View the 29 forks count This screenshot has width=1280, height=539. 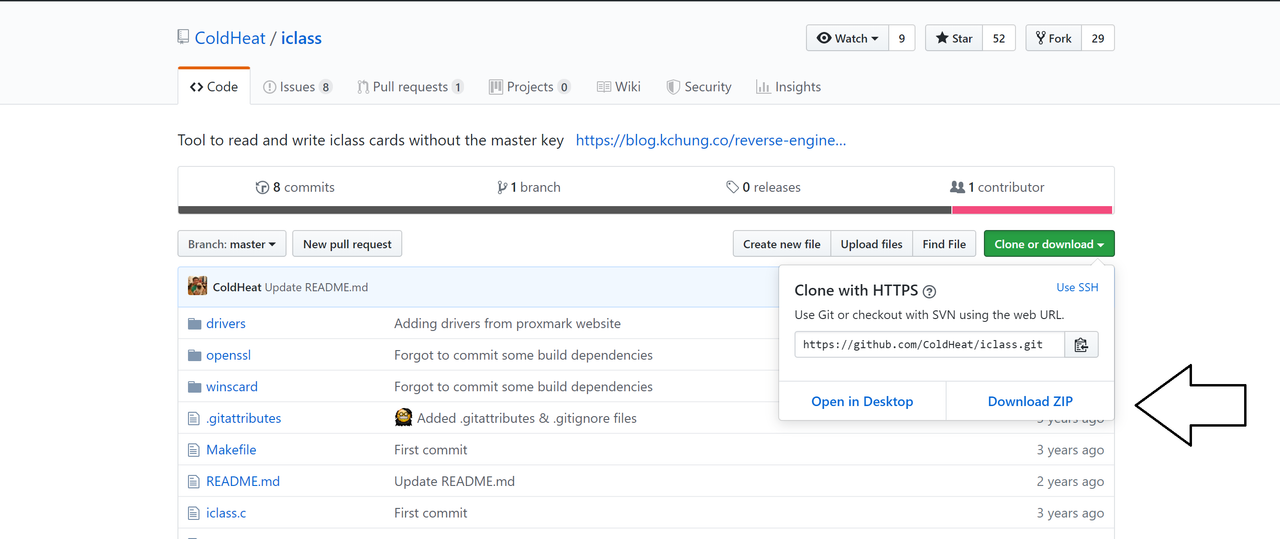point(1098,38)
